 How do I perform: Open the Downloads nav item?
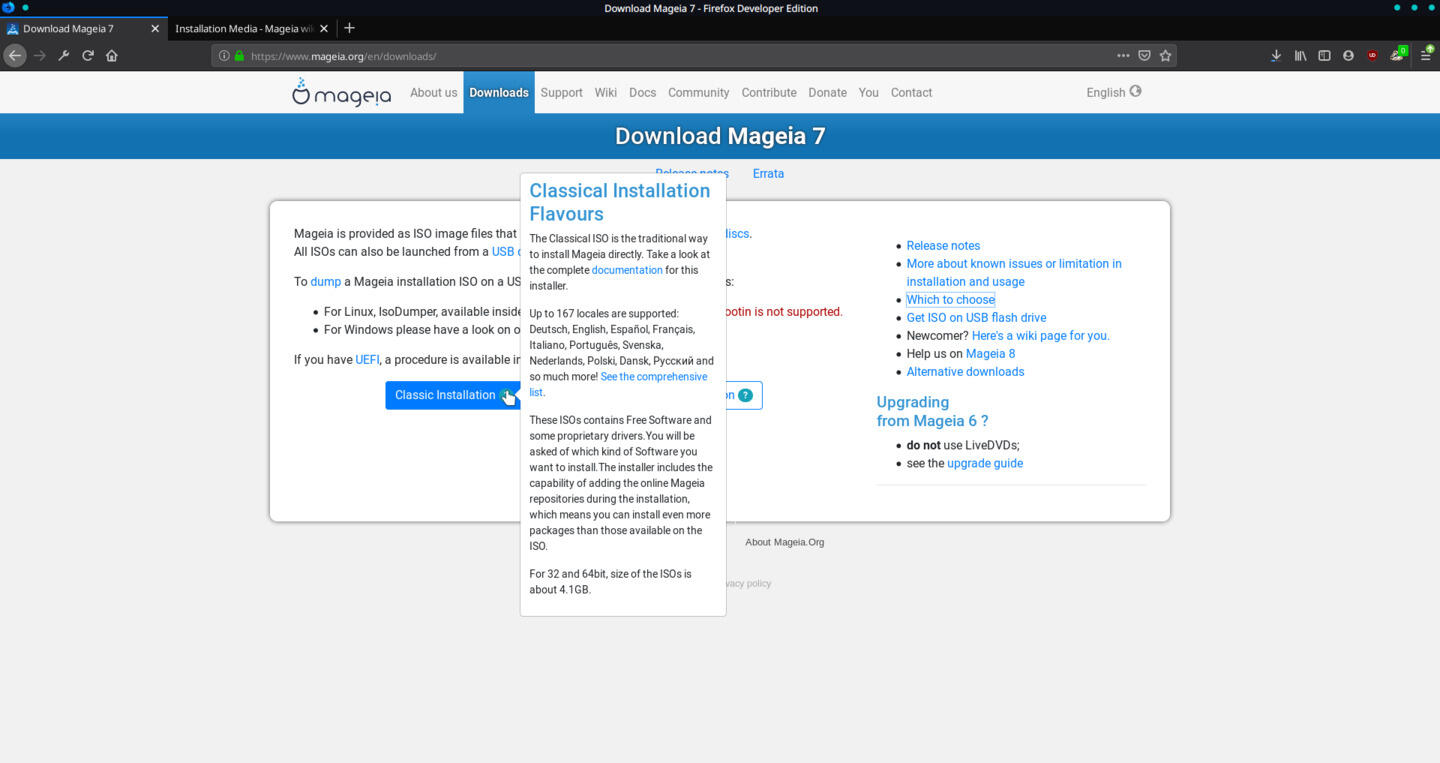pyautogui.click(x=499, y=92)
